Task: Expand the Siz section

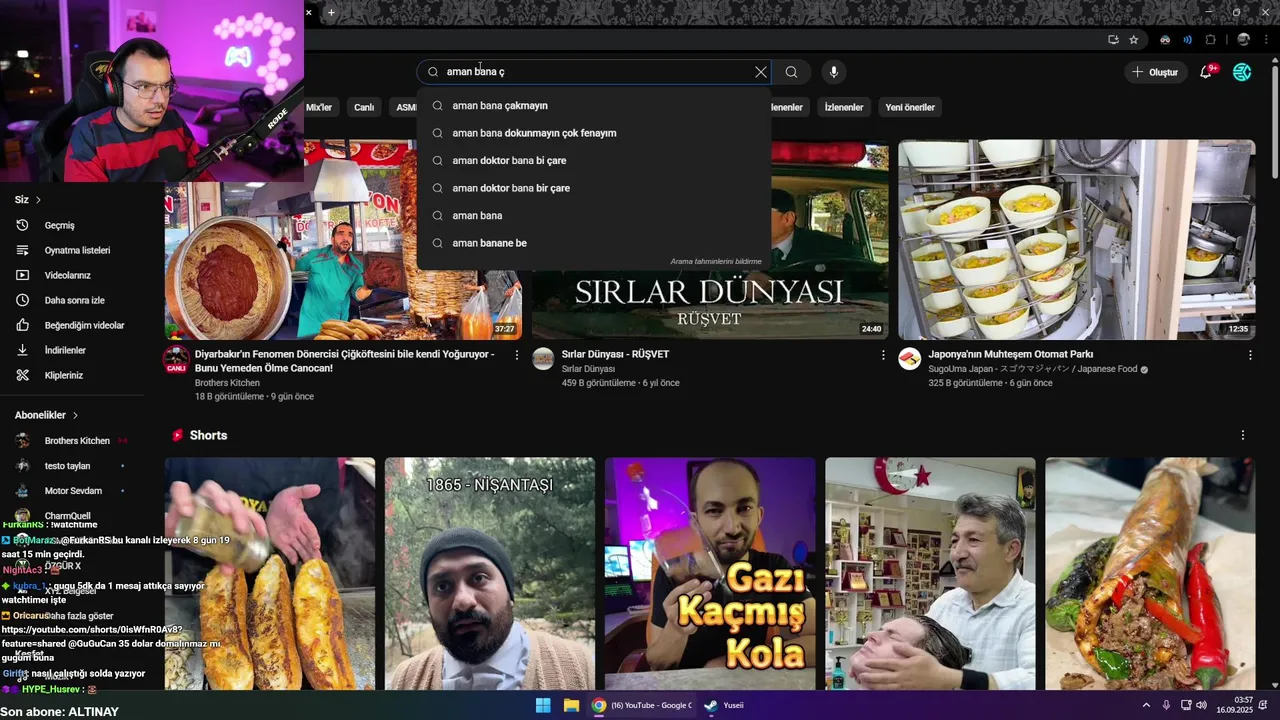Action: pos(28,200)
